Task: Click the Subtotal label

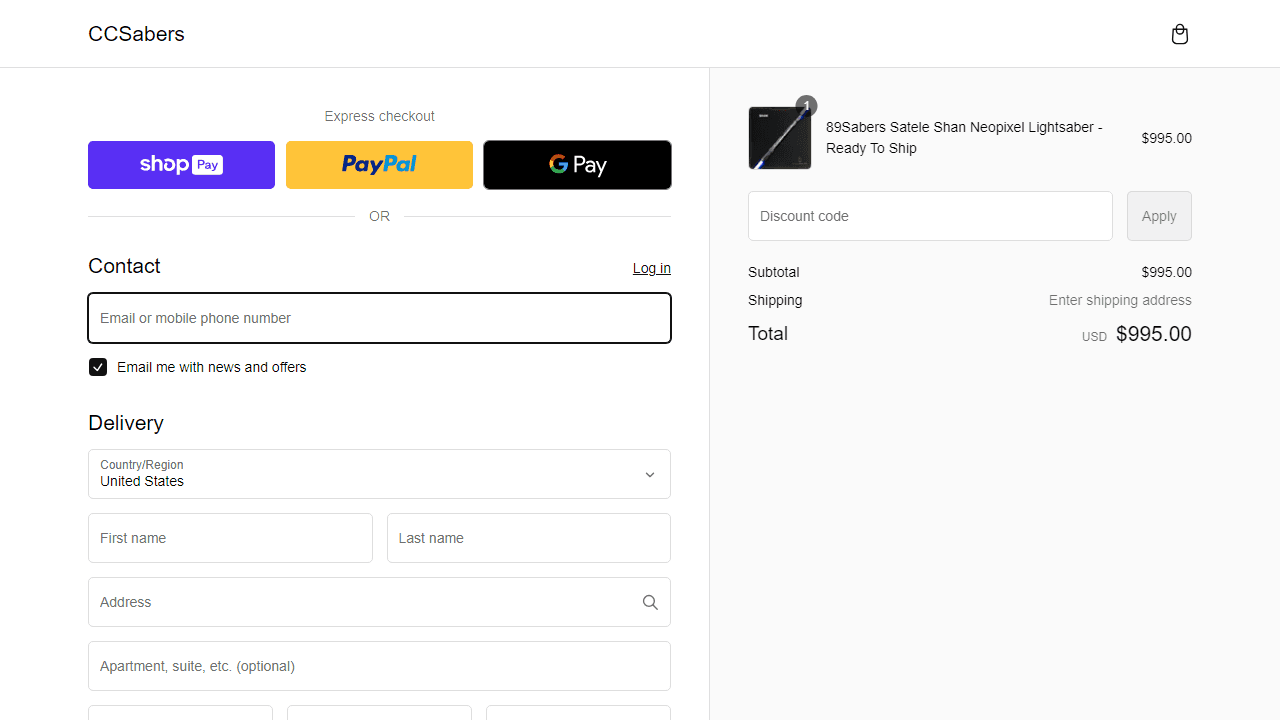Action: 774,272
